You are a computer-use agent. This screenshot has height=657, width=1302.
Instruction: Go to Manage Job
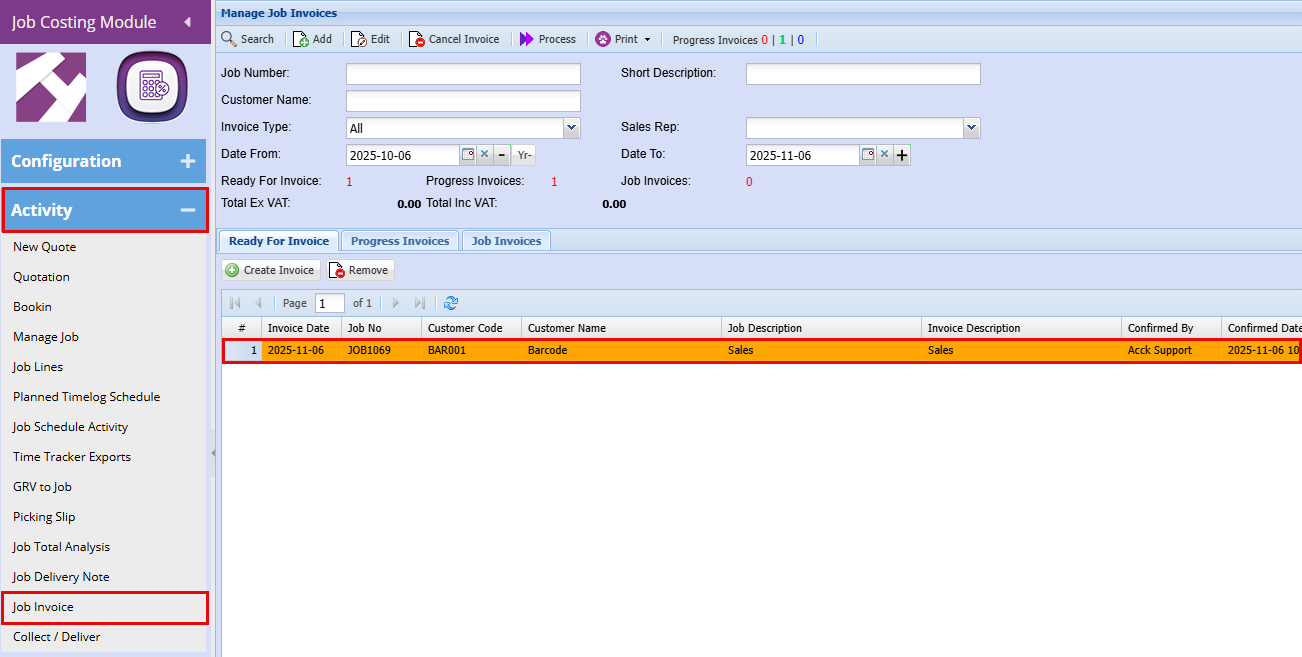45,337
